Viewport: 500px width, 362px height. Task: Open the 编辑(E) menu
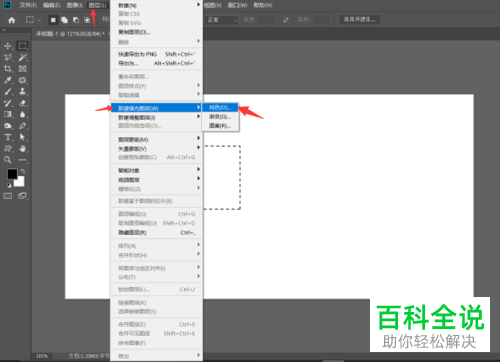tap(52, 5)
